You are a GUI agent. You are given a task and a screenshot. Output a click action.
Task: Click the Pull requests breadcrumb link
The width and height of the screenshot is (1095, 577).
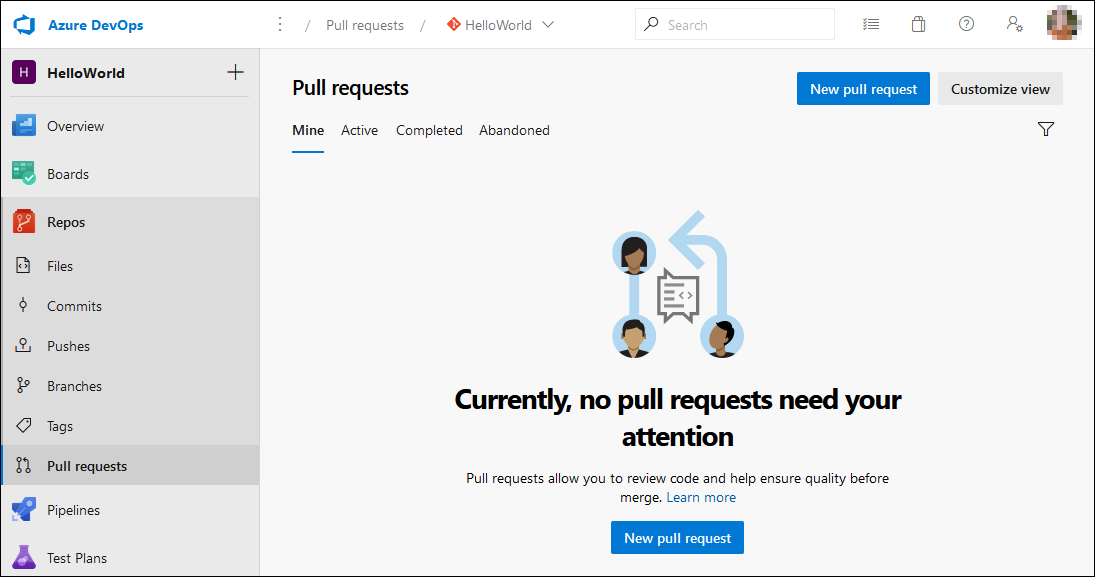(365, 25)
